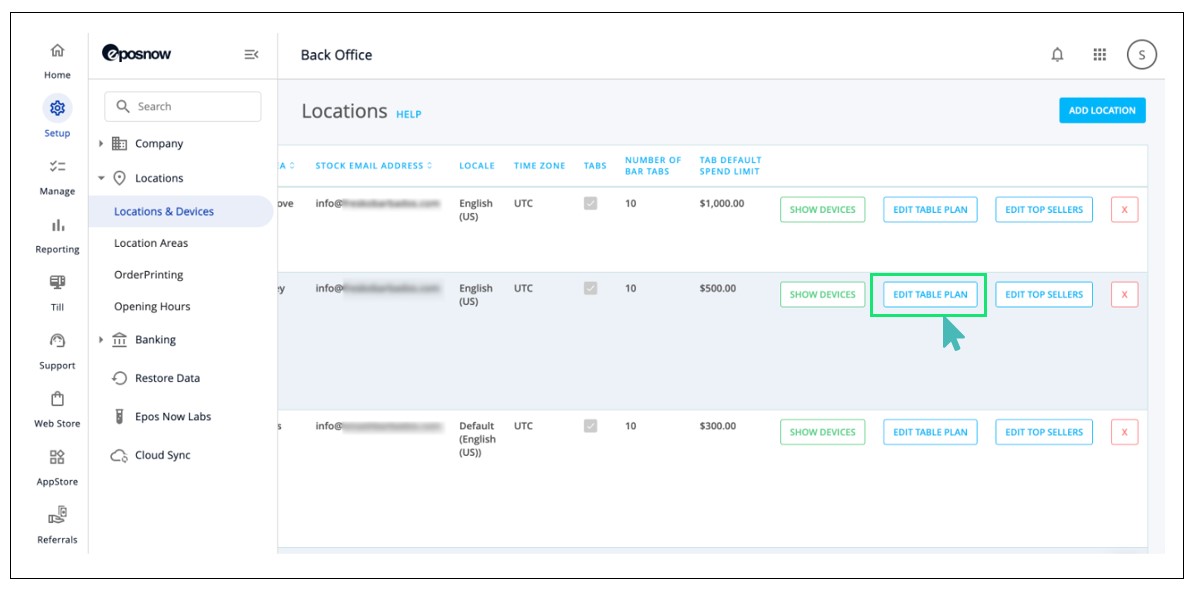Image resolution: width=1192 pixels, height=589 pixels.
Task: Collapse the Locations tree section
Action: pyautogui.click(x=102, y=178)
